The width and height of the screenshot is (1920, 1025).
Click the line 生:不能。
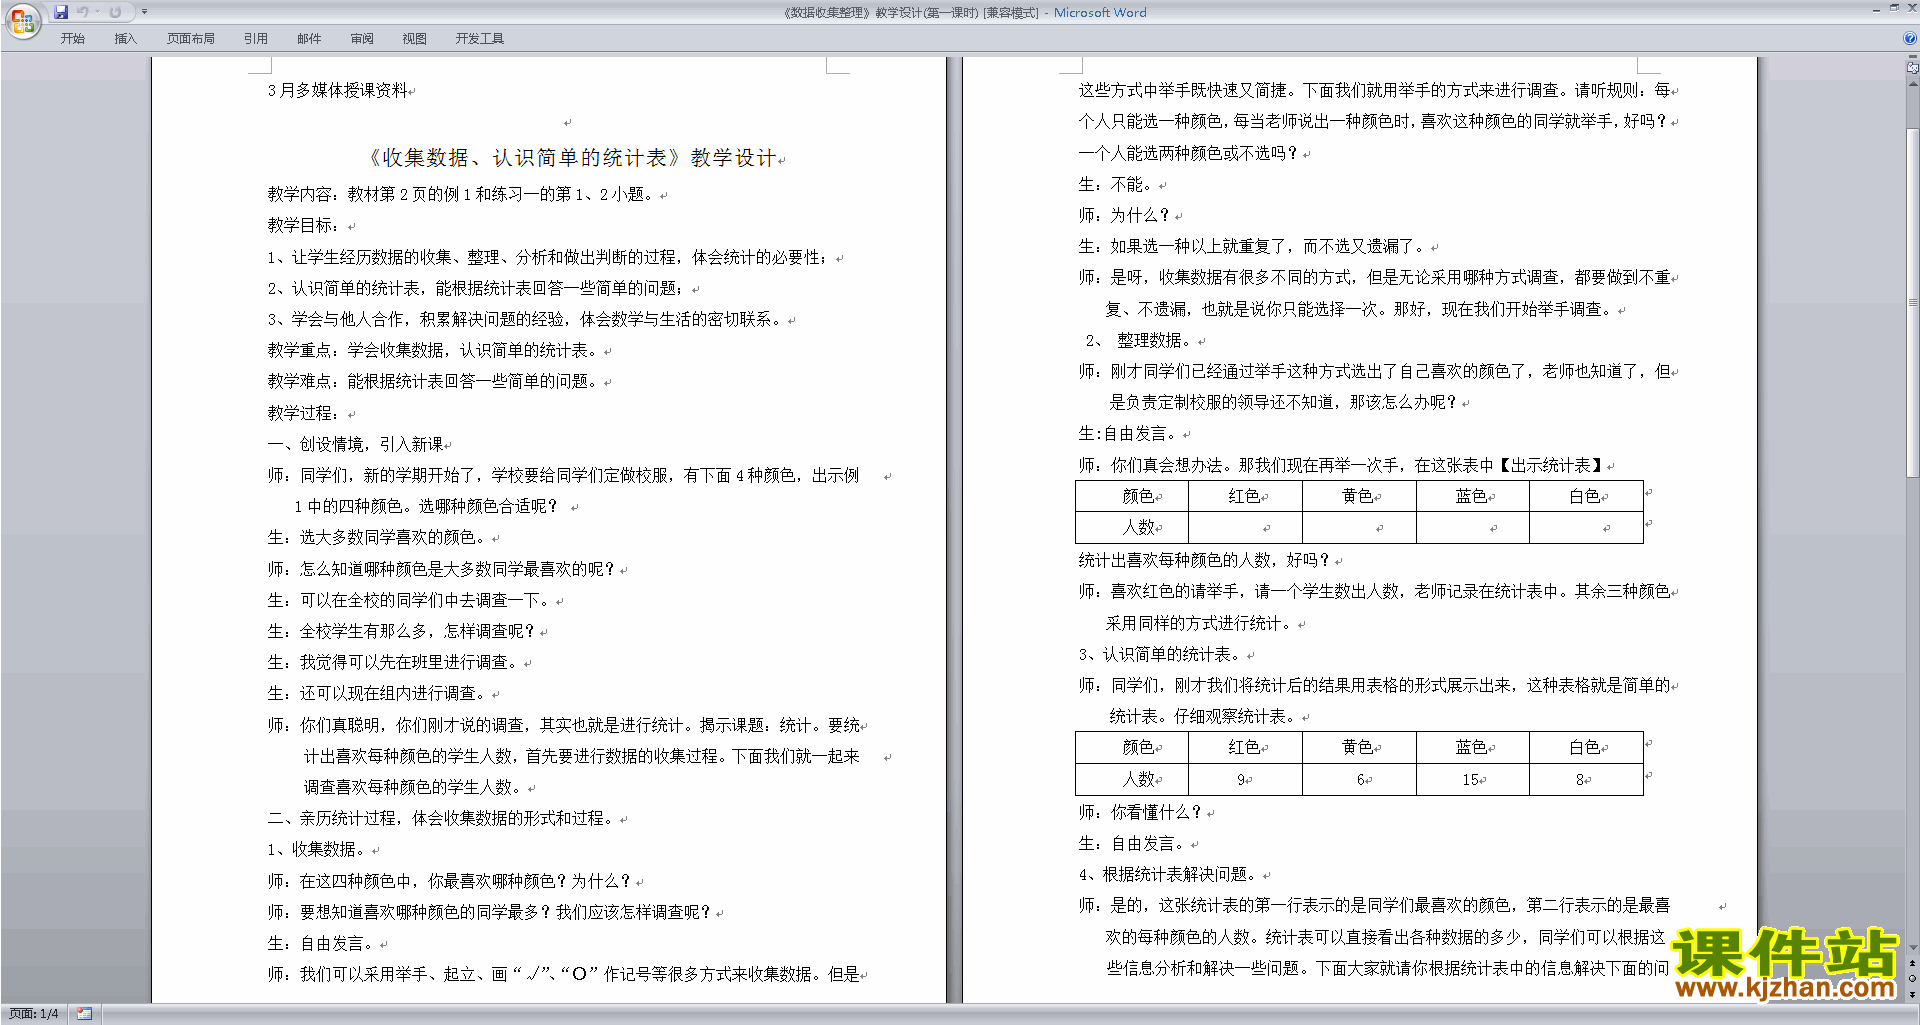pos(1115,184)
